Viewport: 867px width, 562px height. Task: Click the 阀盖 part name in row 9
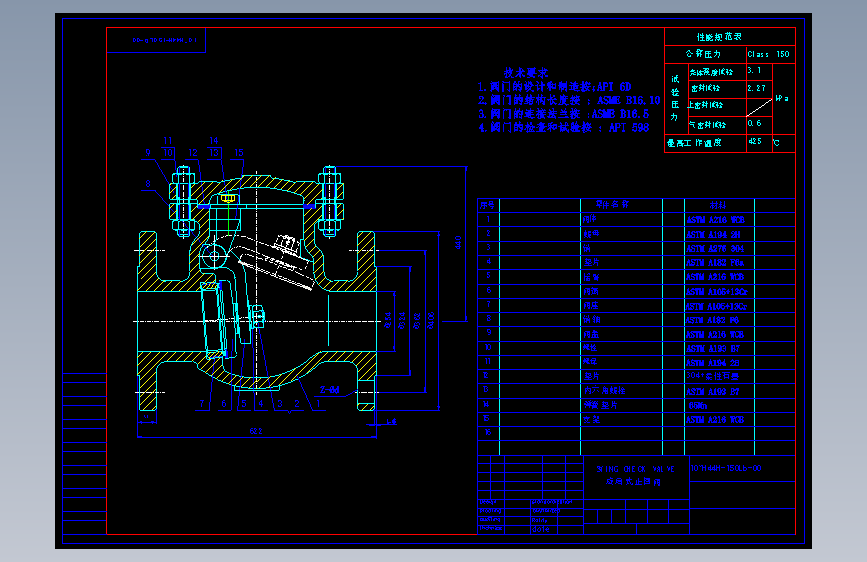591,335
